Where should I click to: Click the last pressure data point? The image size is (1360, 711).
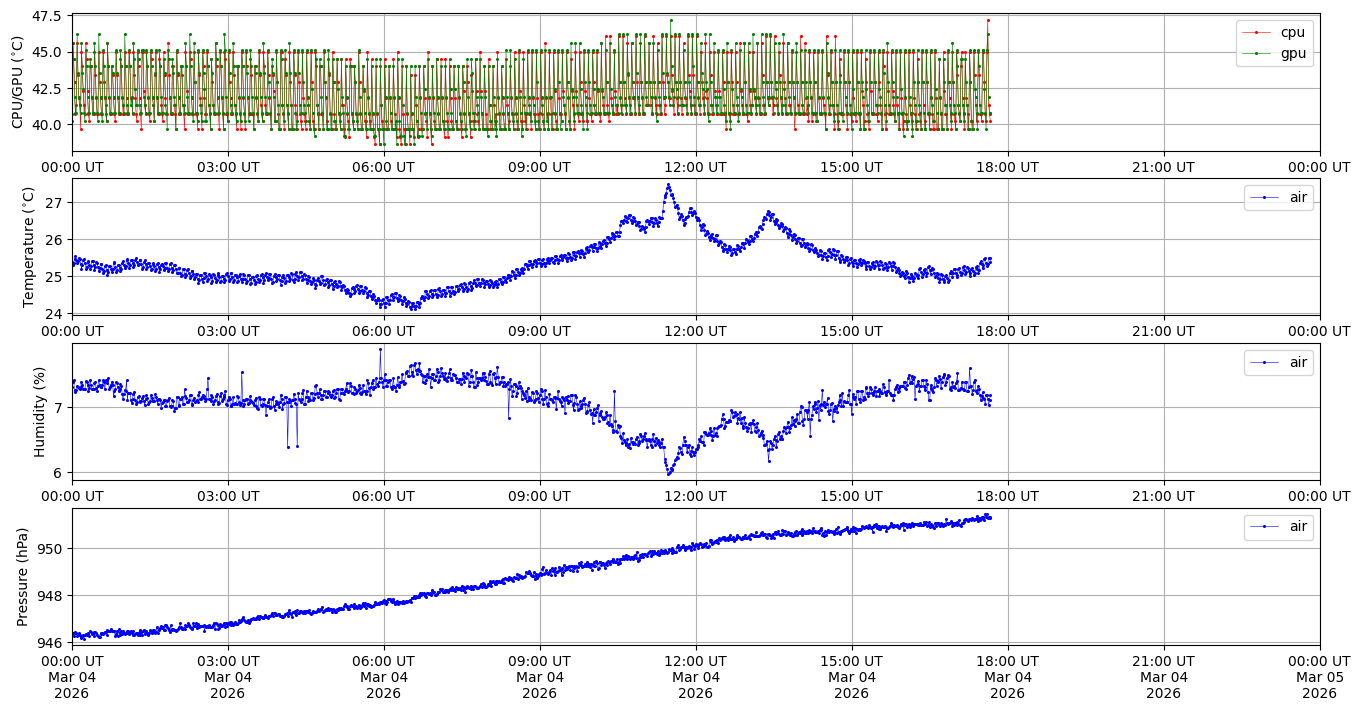click(x=989, y=516)
